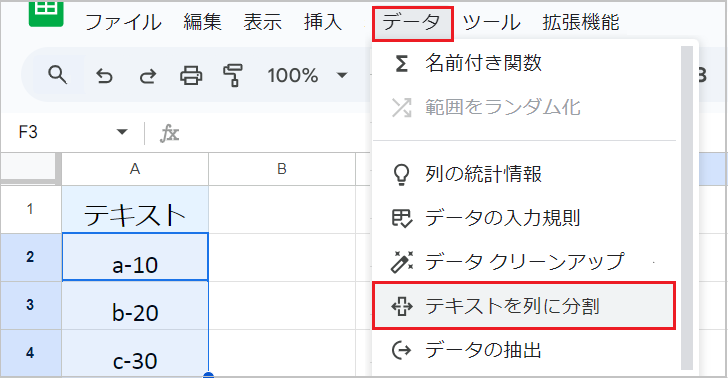Open the 挿入 menu
Viewport: 728px width, 378px height.
click(x=323, y=22)
